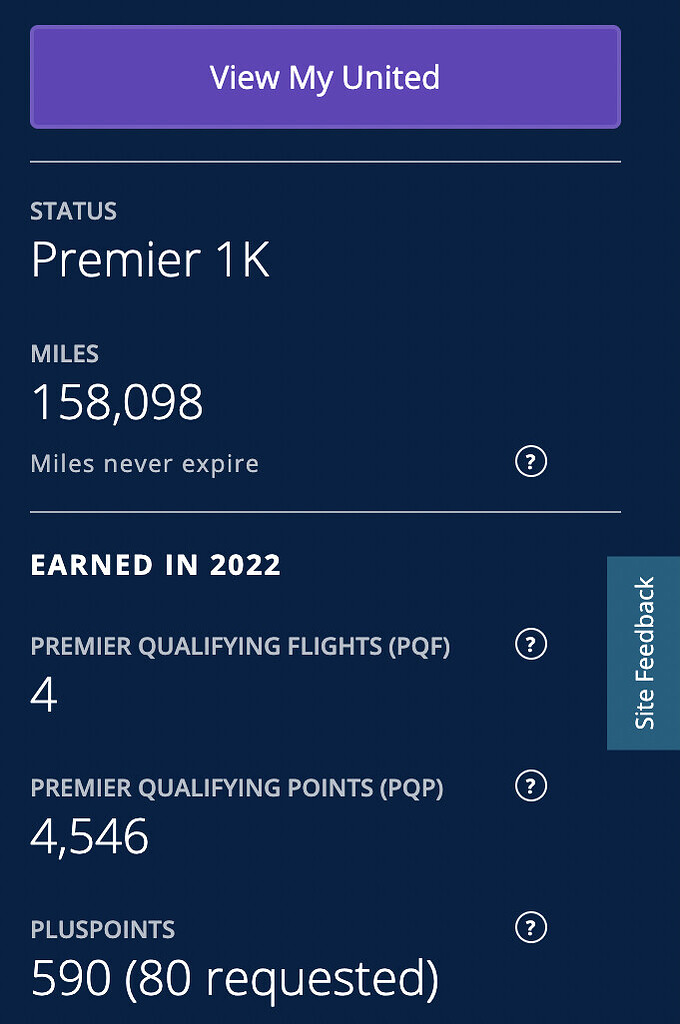Click the 158,098 miles balance

click(x=119, y=402)
